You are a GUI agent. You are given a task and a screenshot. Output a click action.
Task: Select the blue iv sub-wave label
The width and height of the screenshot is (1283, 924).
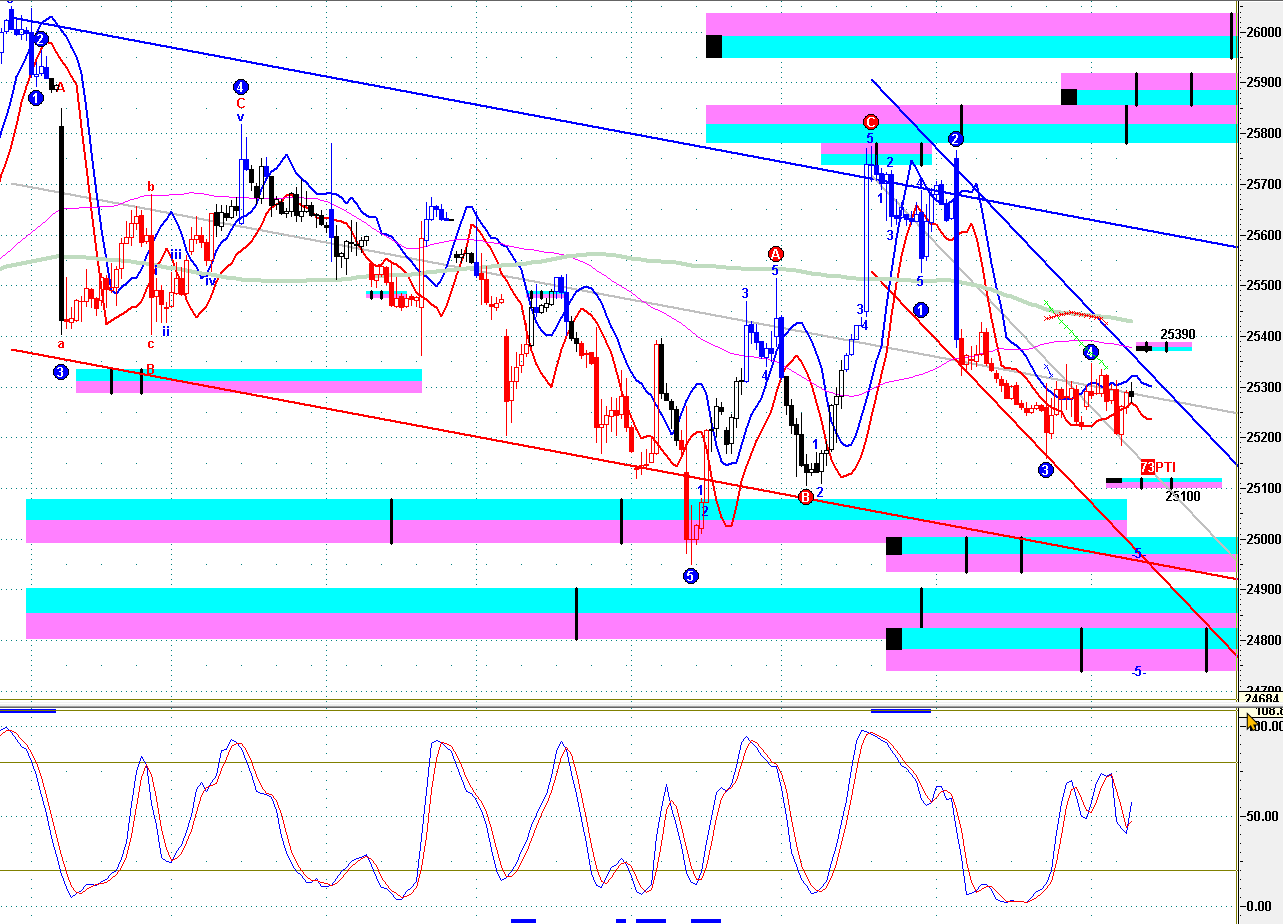pos(211,281)
